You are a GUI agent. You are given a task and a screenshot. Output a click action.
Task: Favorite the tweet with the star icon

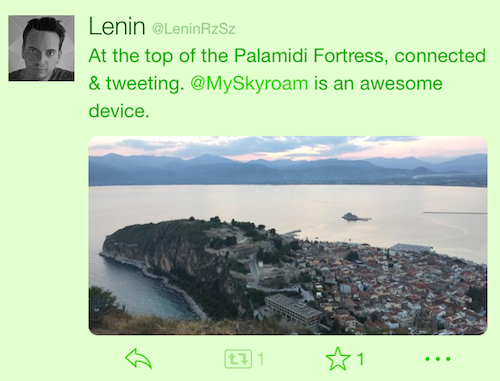coord(338,359)
